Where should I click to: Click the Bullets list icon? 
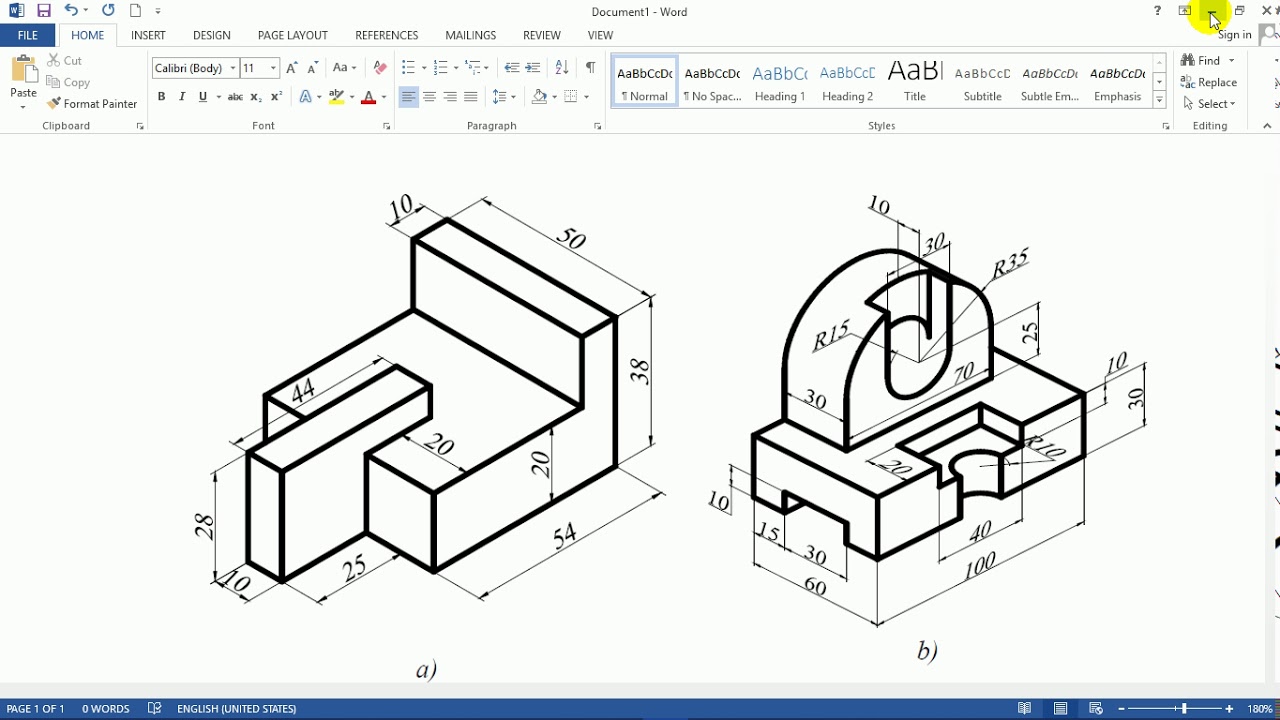(408, 68)
